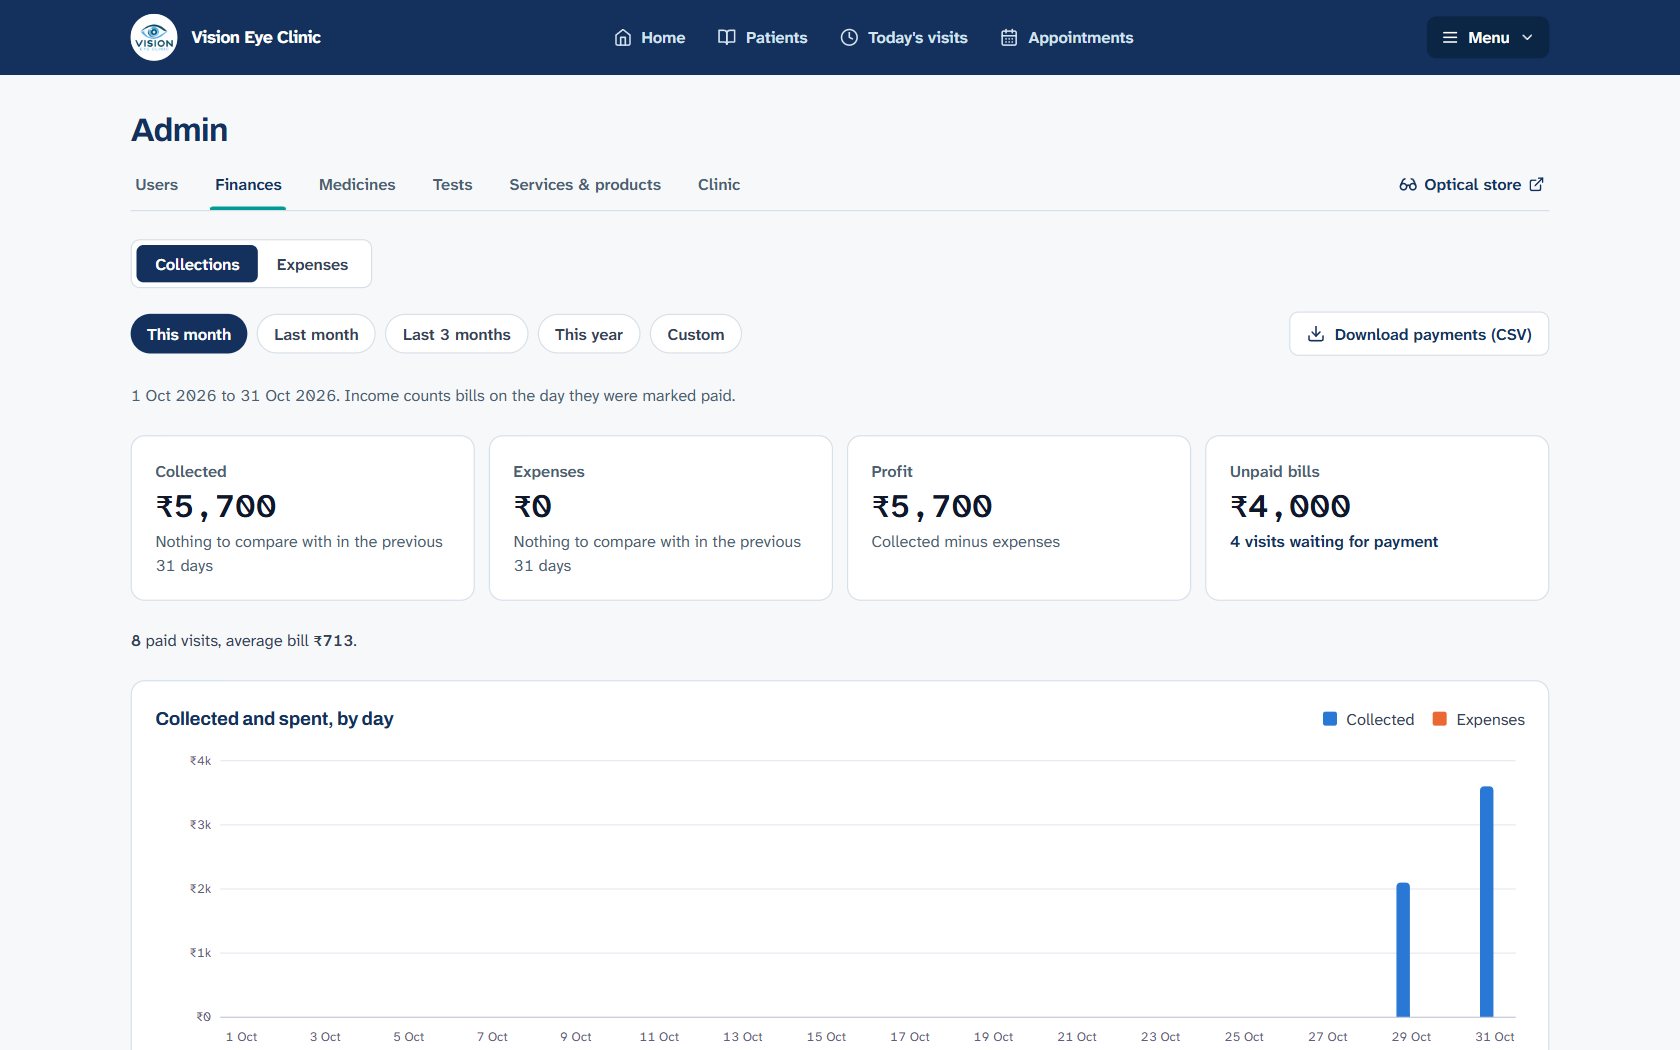
Task: Click the Today's visits clock icon
Action: tap(849, 37)
